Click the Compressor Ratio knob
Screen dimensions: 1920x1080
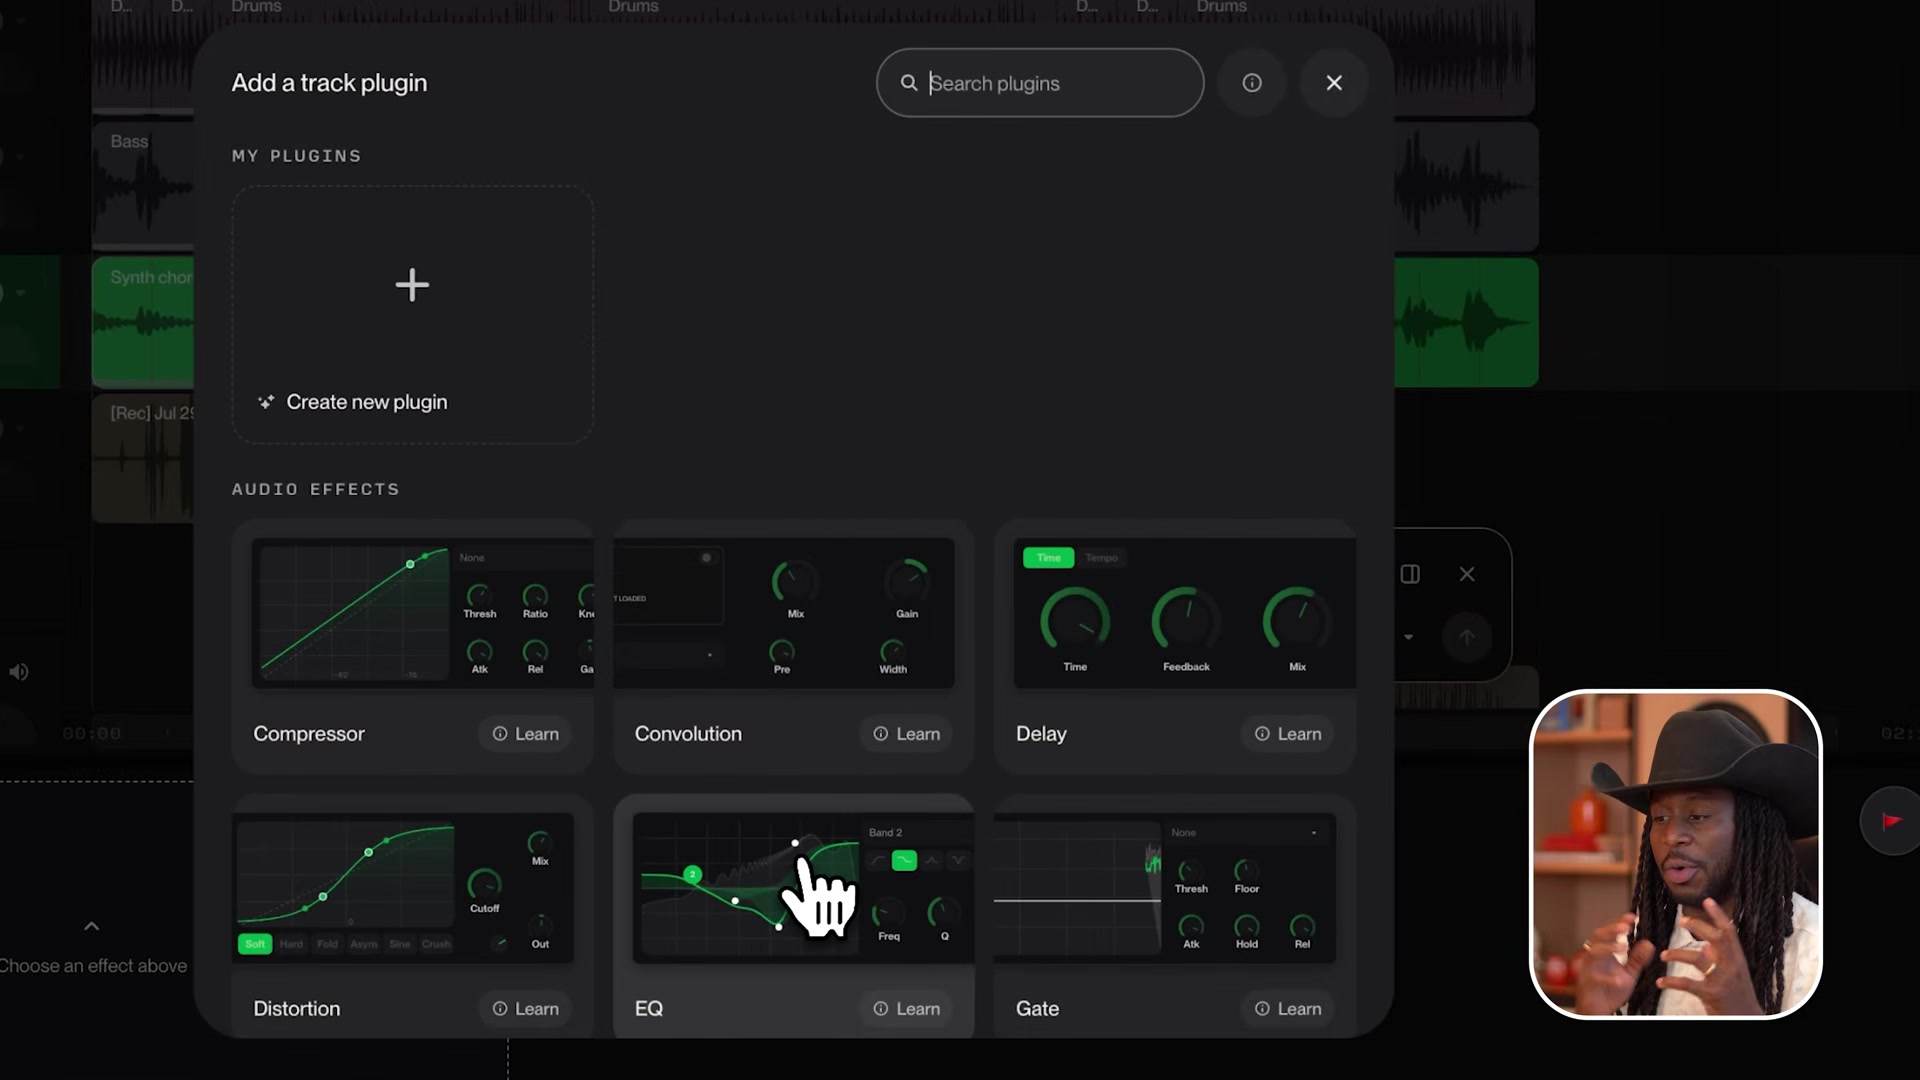[535, 595]
